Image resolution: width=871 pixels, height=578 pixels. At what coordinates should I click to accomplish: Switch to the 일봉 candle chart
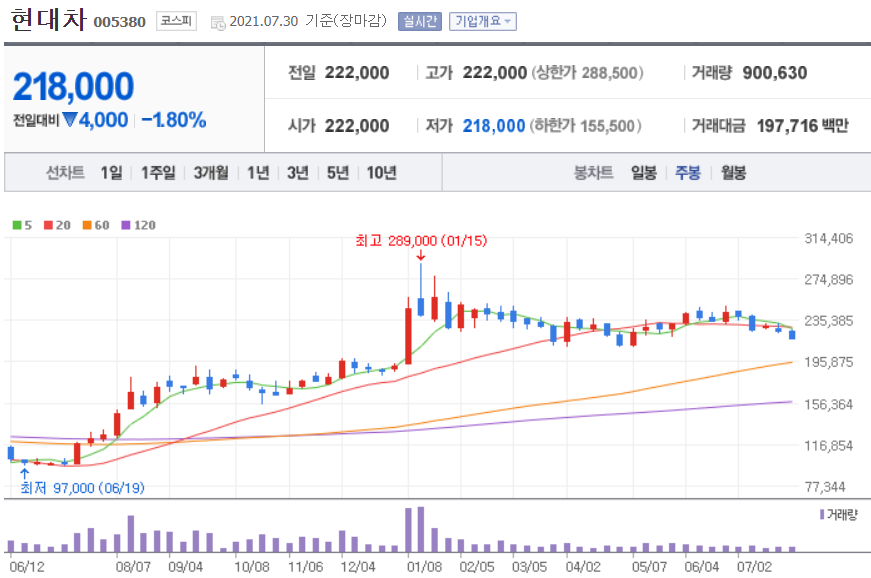(x=644, y=173)
